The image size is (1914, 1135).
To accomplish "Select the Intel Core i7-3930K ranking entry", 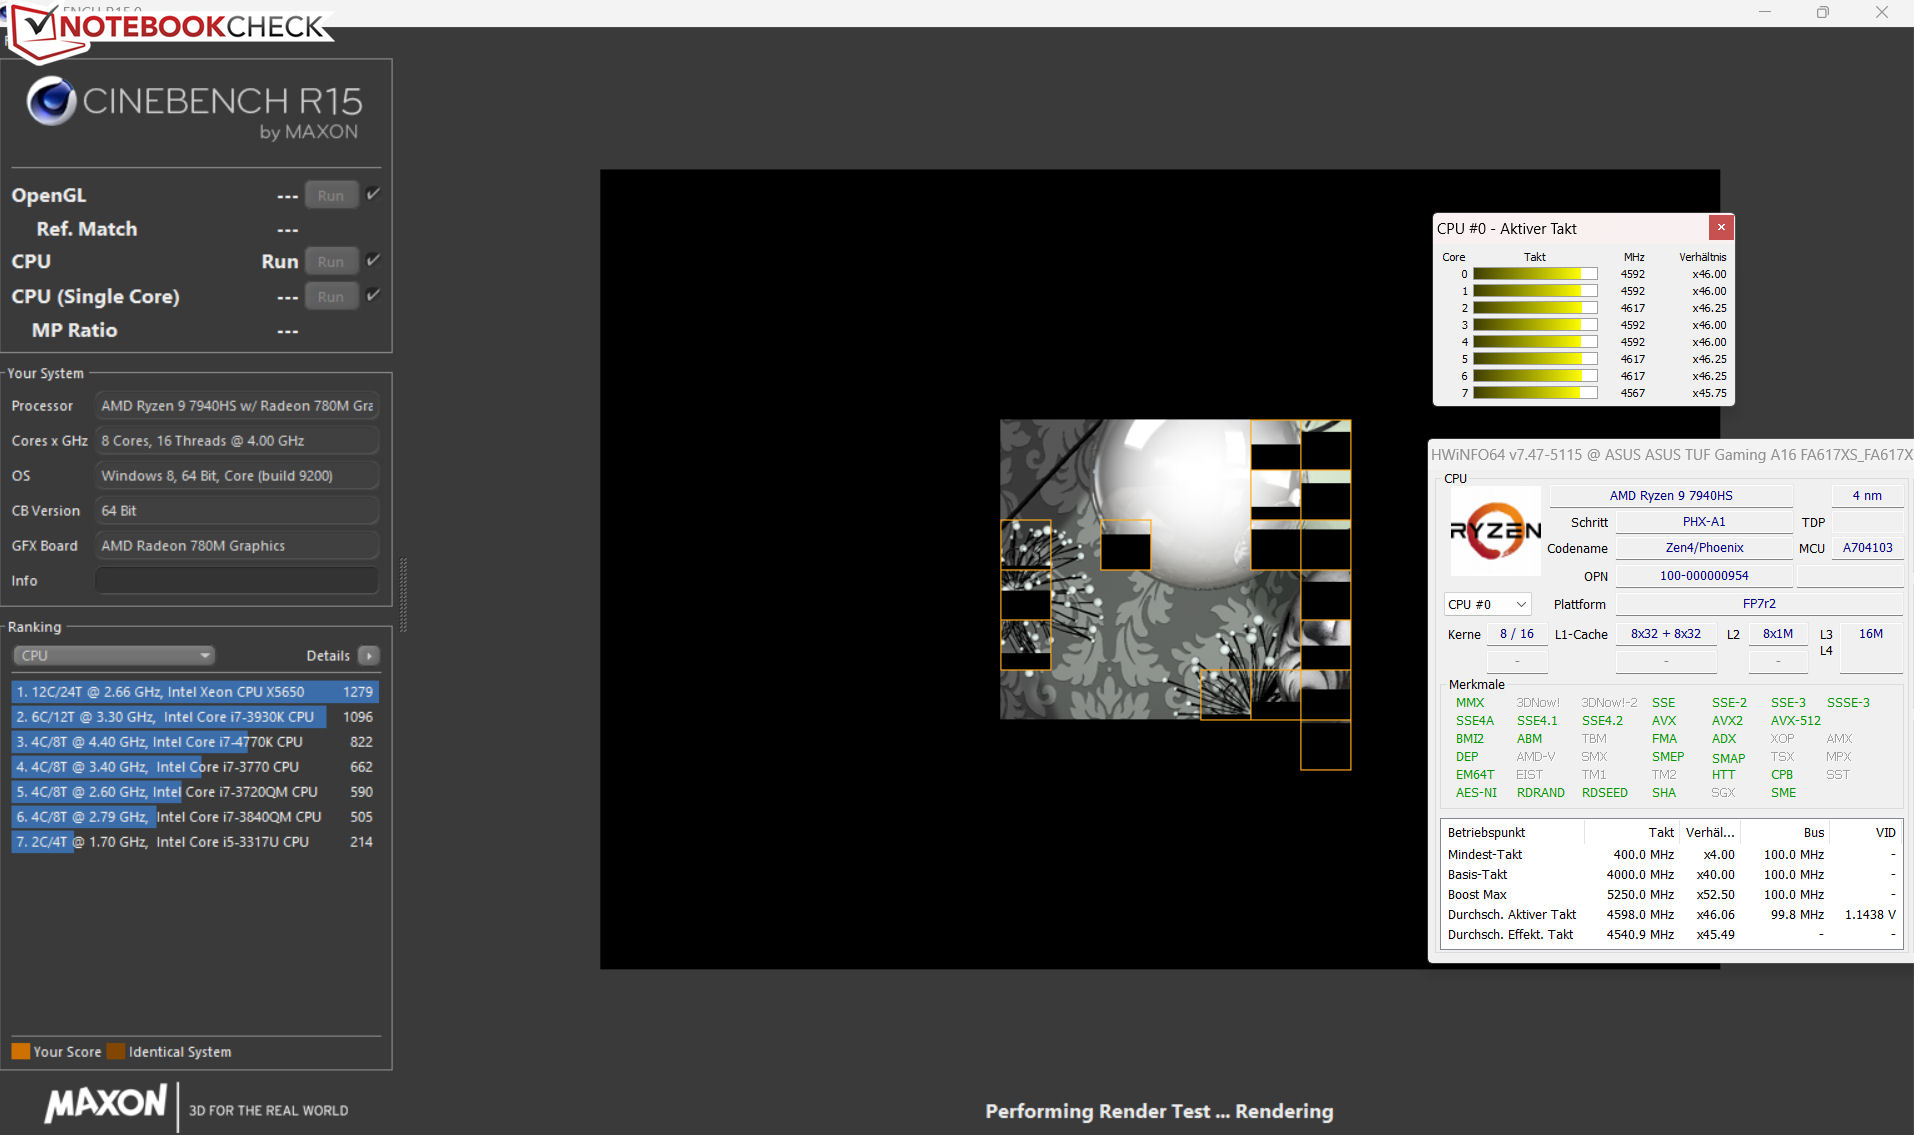I will pos(195,717).
